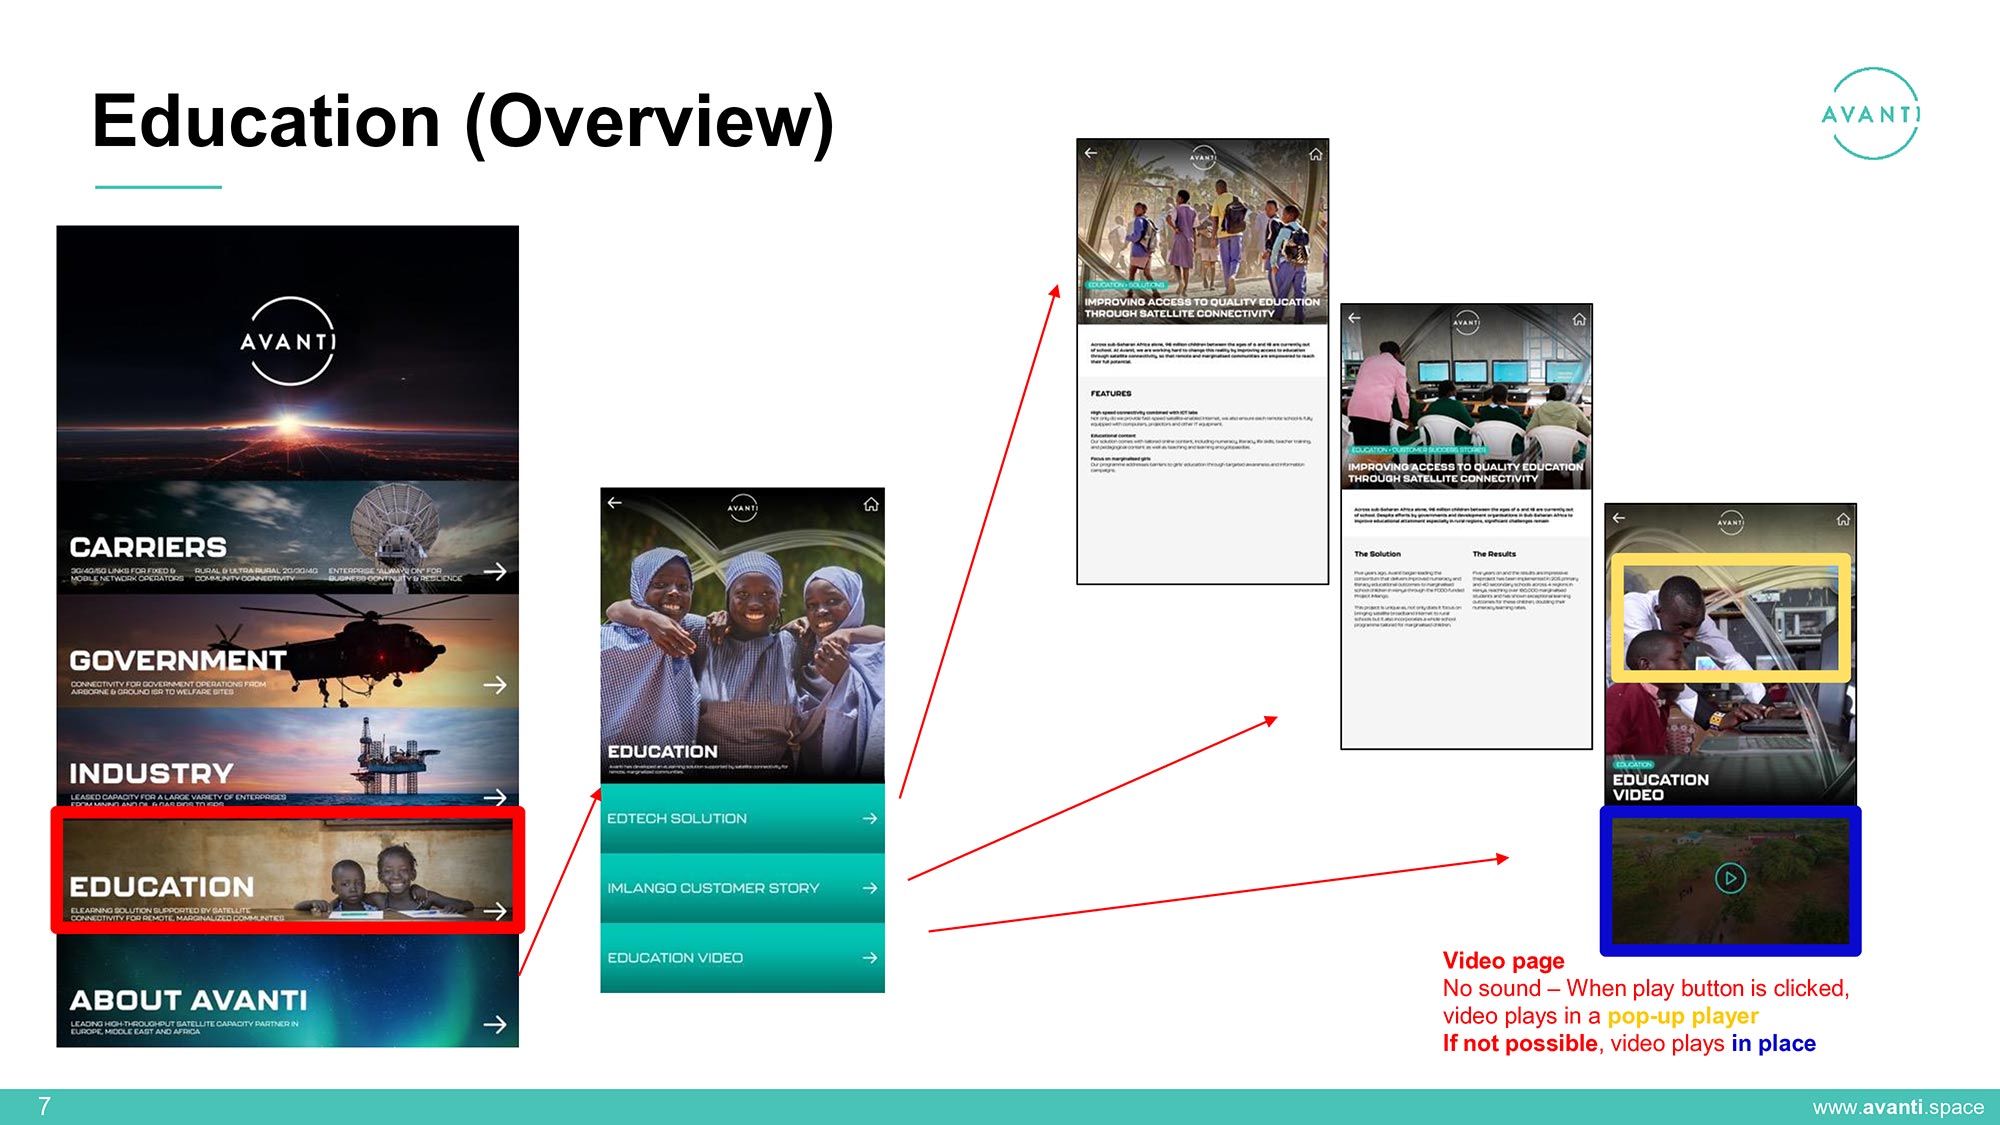Click the arrow next to Carriers
This screenshot has width=2000, height=1125.
click(495, 571)
